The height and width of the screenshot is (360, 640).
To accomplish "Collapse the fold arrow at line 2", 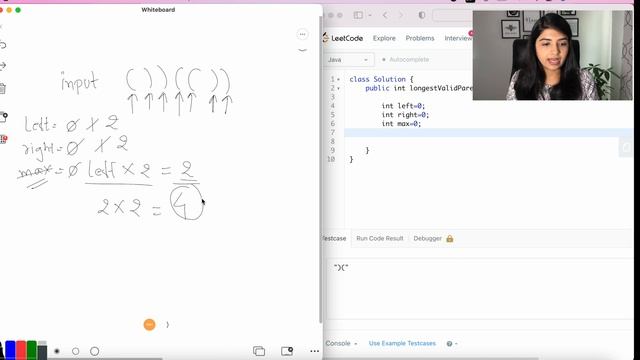I will [x=338, y=88].
